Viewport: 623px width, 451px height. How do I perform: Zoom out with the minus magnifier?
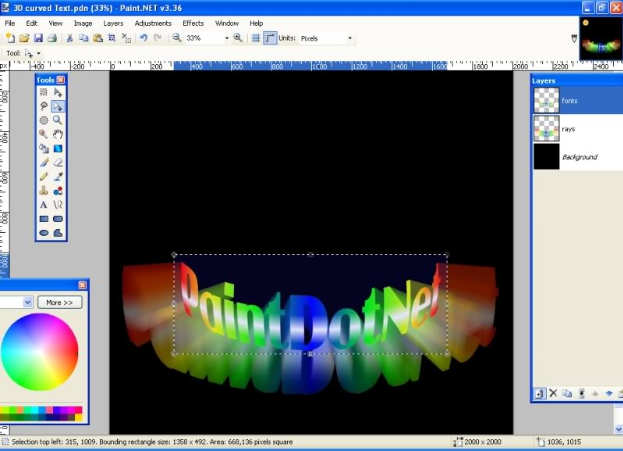pyautogui.click(x=177, y=38)
